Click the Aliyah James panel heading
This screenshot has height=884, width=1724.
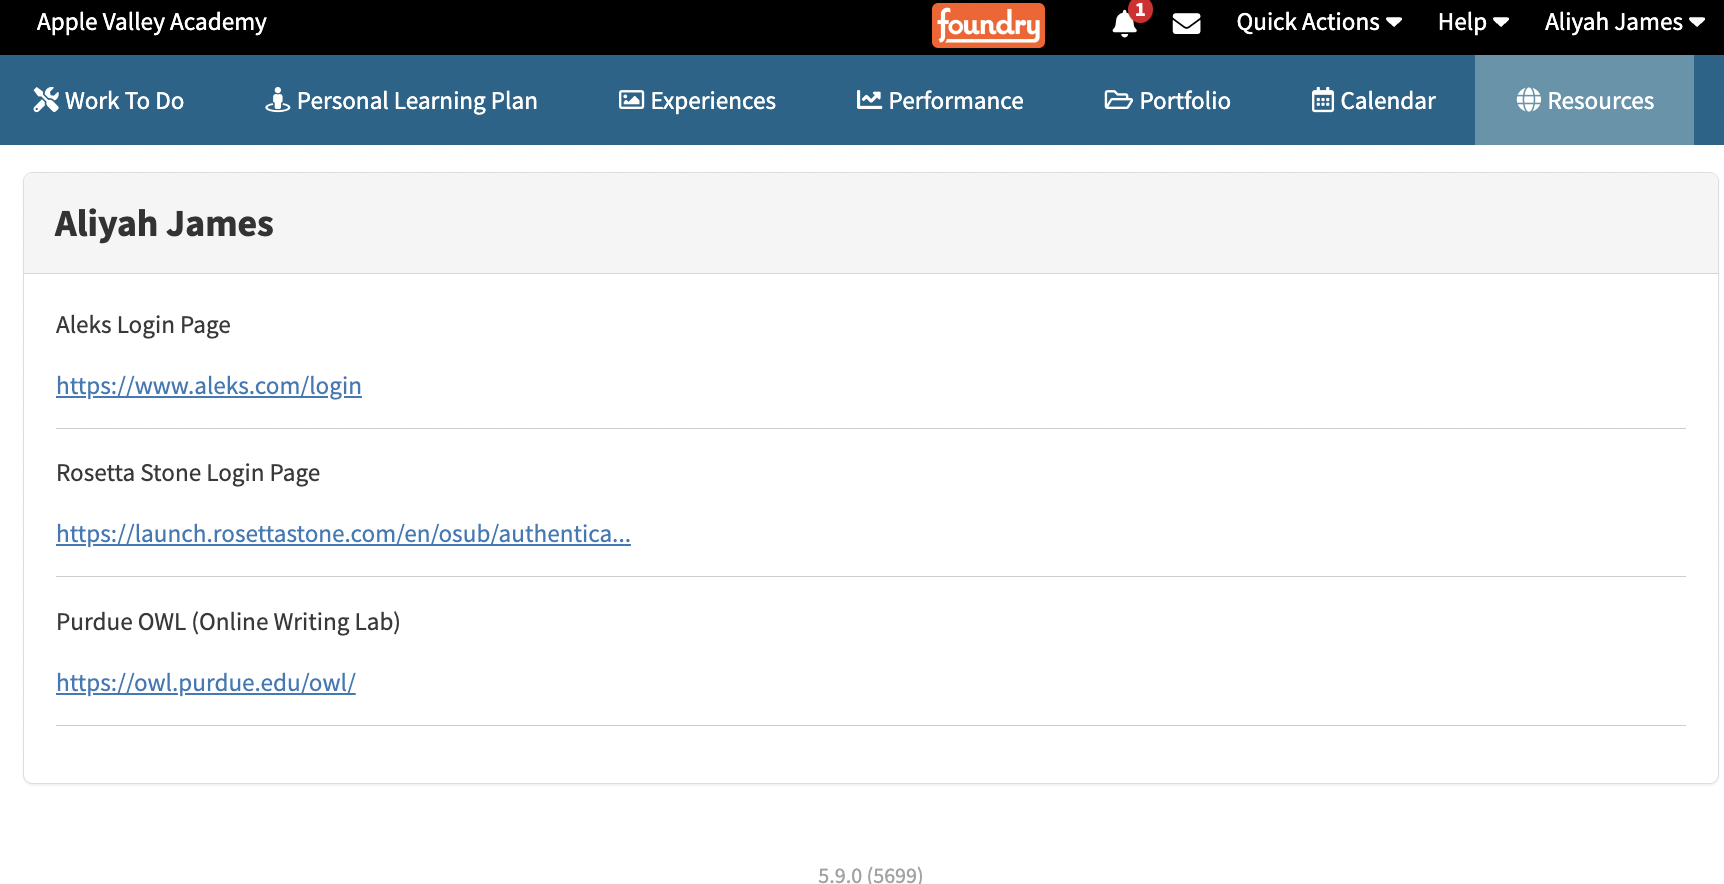click(164, 224)
